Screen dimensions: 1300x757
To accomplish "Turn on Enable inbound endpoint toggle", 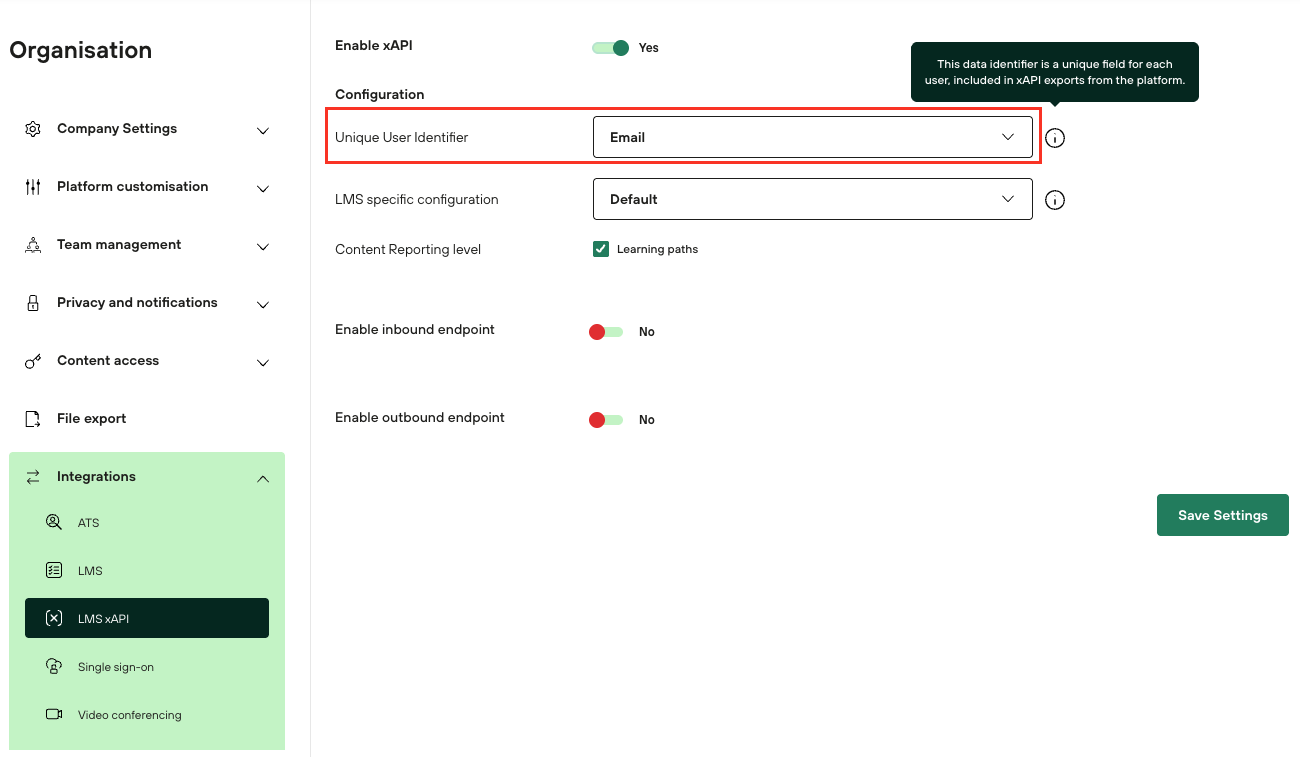I will [606, 332].
